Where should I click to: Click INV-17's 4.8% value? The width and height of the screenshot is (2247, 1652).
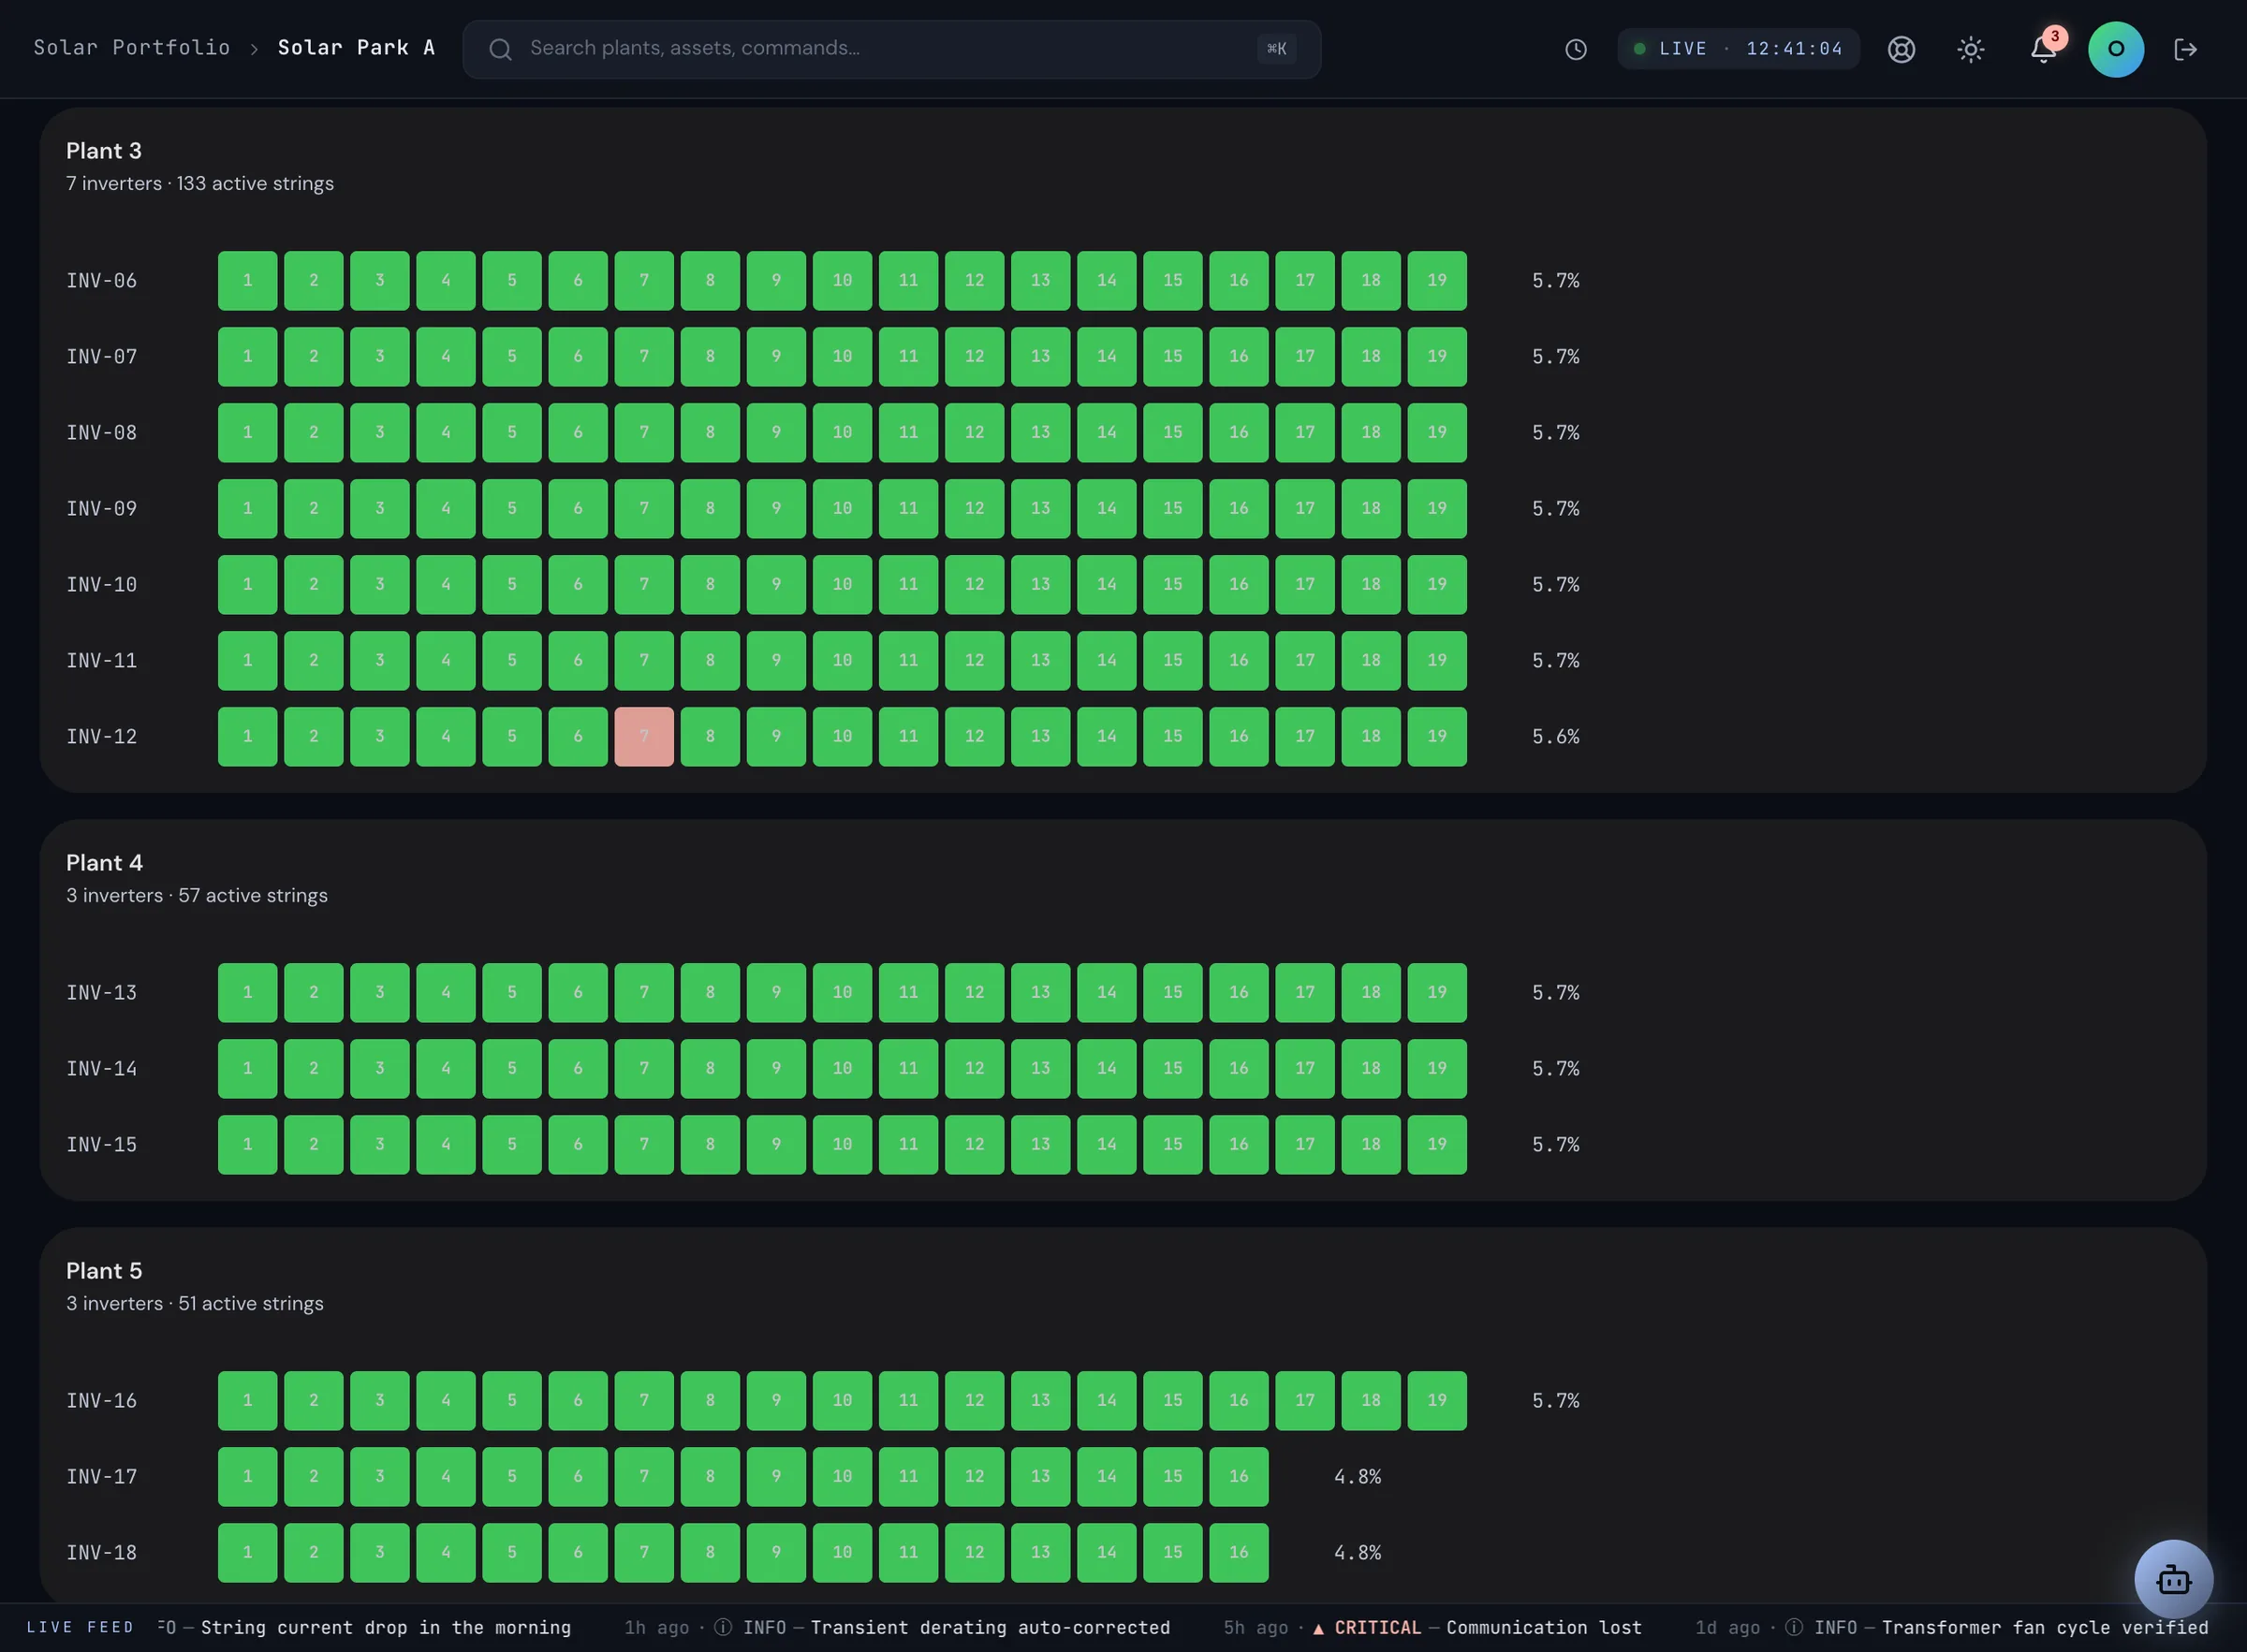(1358, 1477)
